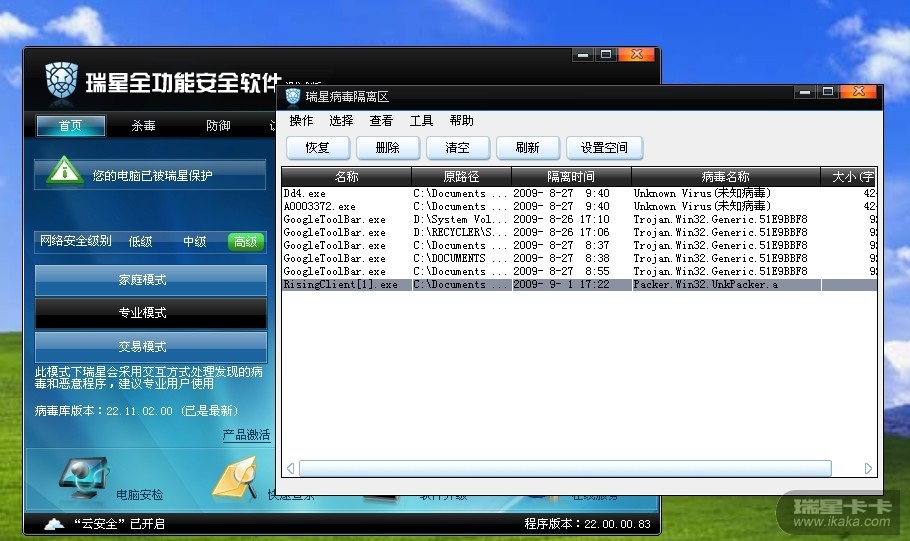Minimize the main Rising security window
Image resolution: width=910 pixels, height=541 pixels.
pos(583,55)
